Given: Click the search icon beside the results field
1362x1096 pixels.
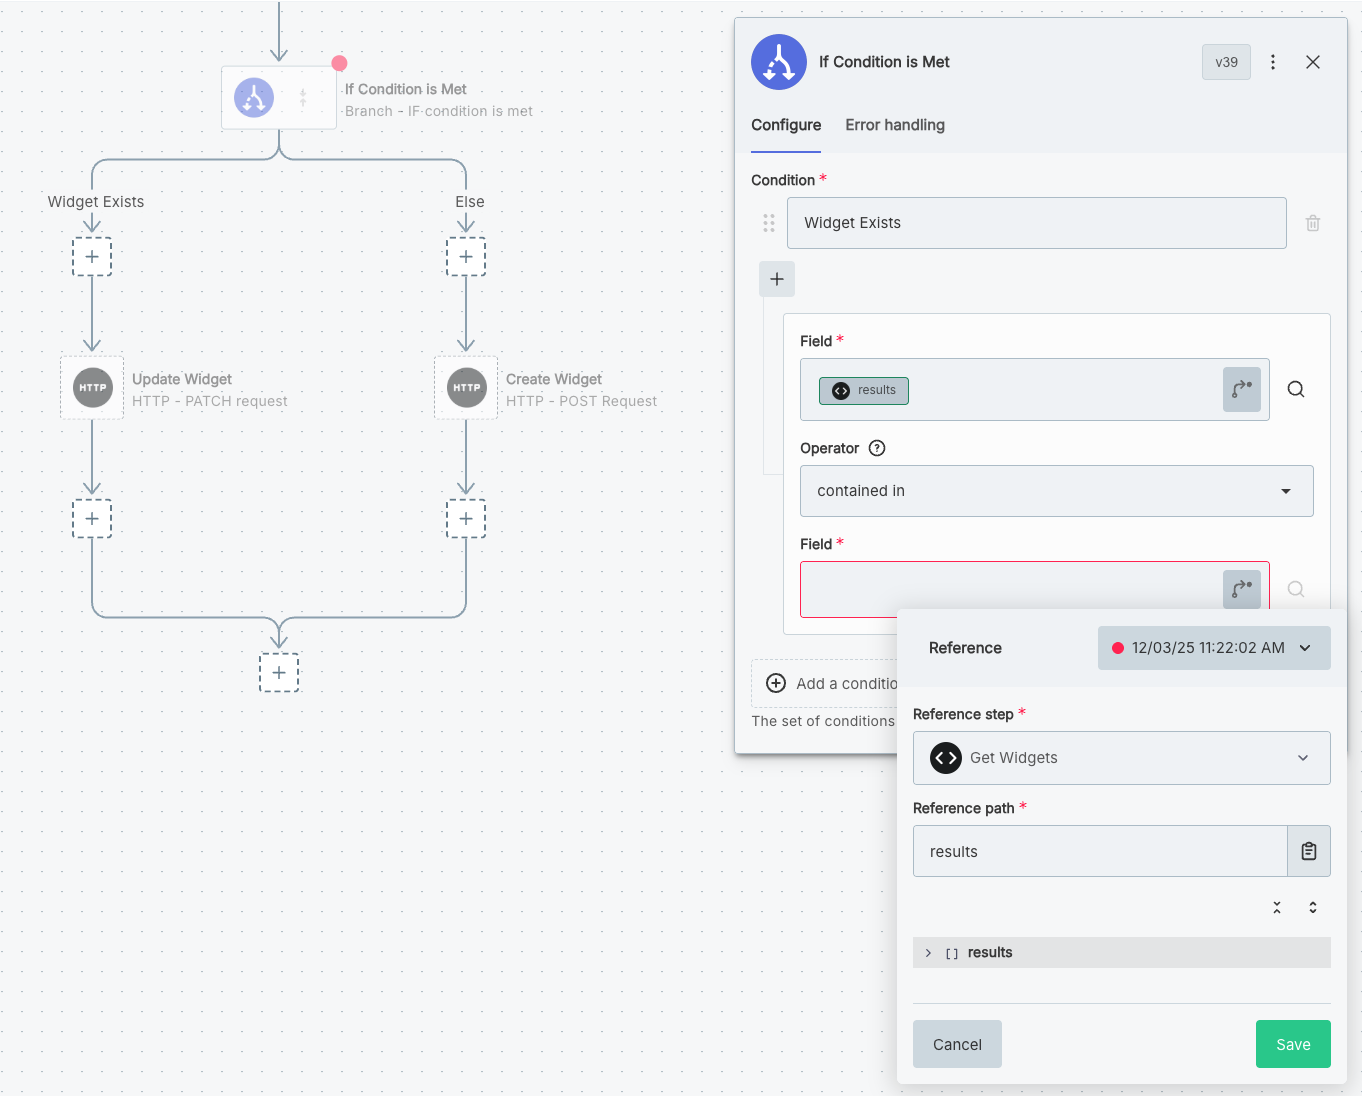Looking at the screenshot, I should pyautogui.click(x=1295, y=390).
